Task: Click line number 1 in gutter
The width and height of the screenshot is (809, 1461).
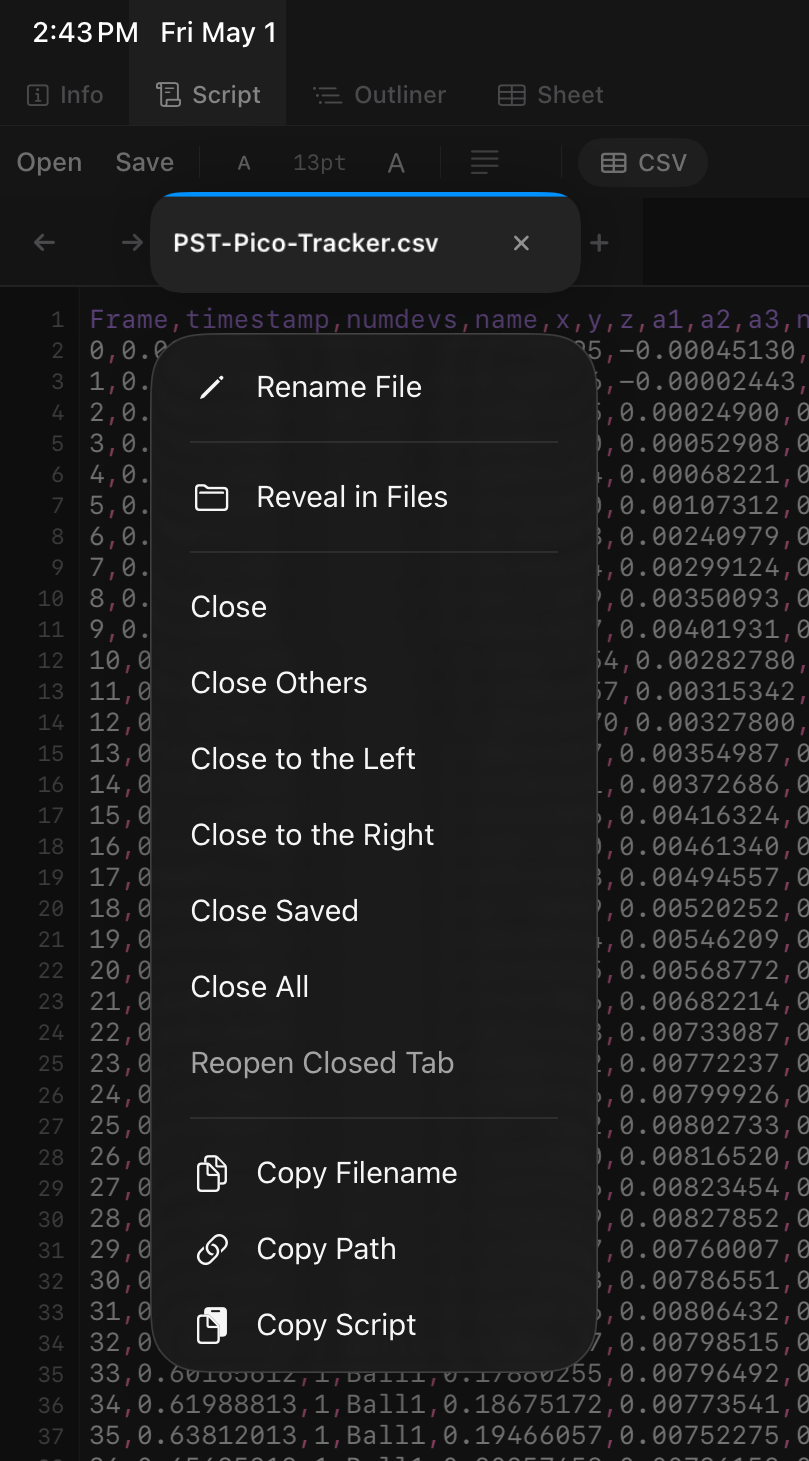Action: (57, 320)
